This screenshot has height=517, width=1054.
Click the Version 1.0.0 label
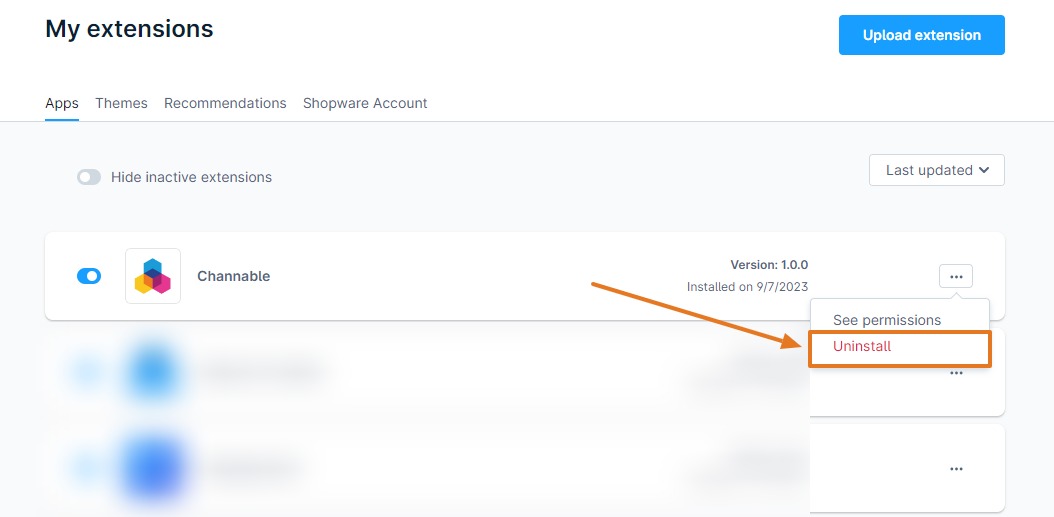coord(769,265)
